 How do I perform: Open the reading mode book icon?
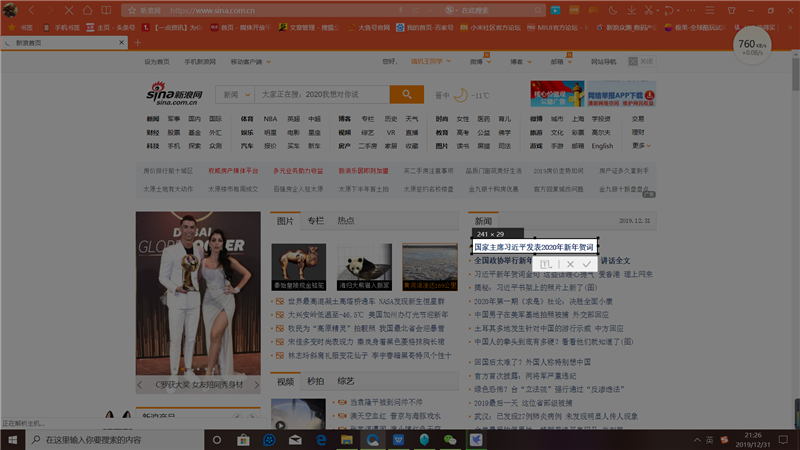click(106, 10)
